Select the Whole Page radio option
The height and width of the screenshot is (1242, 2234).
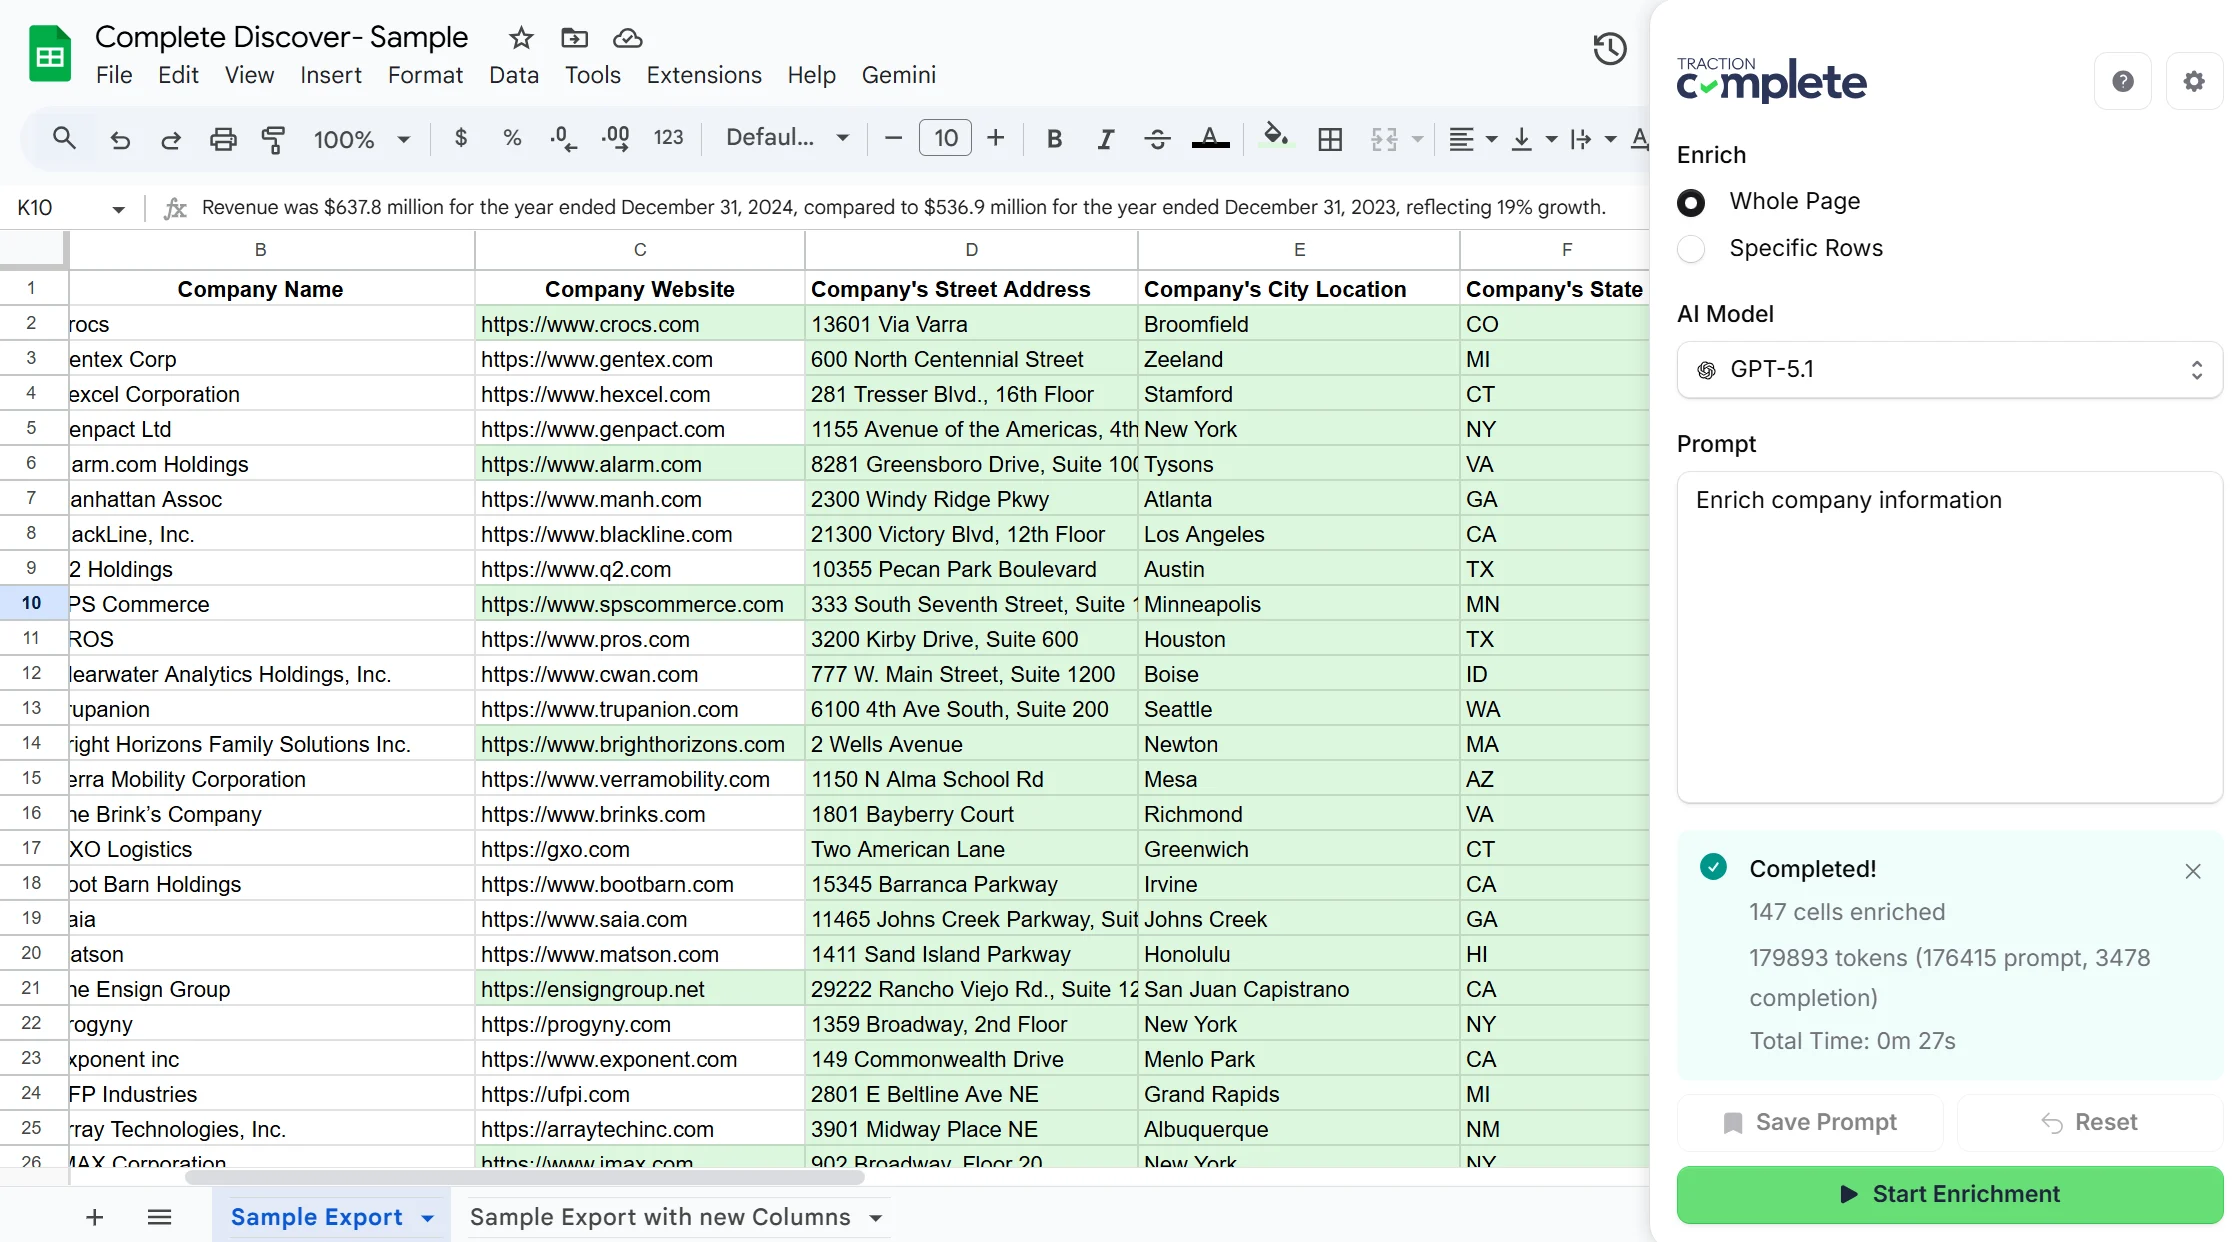(1691, 203)
